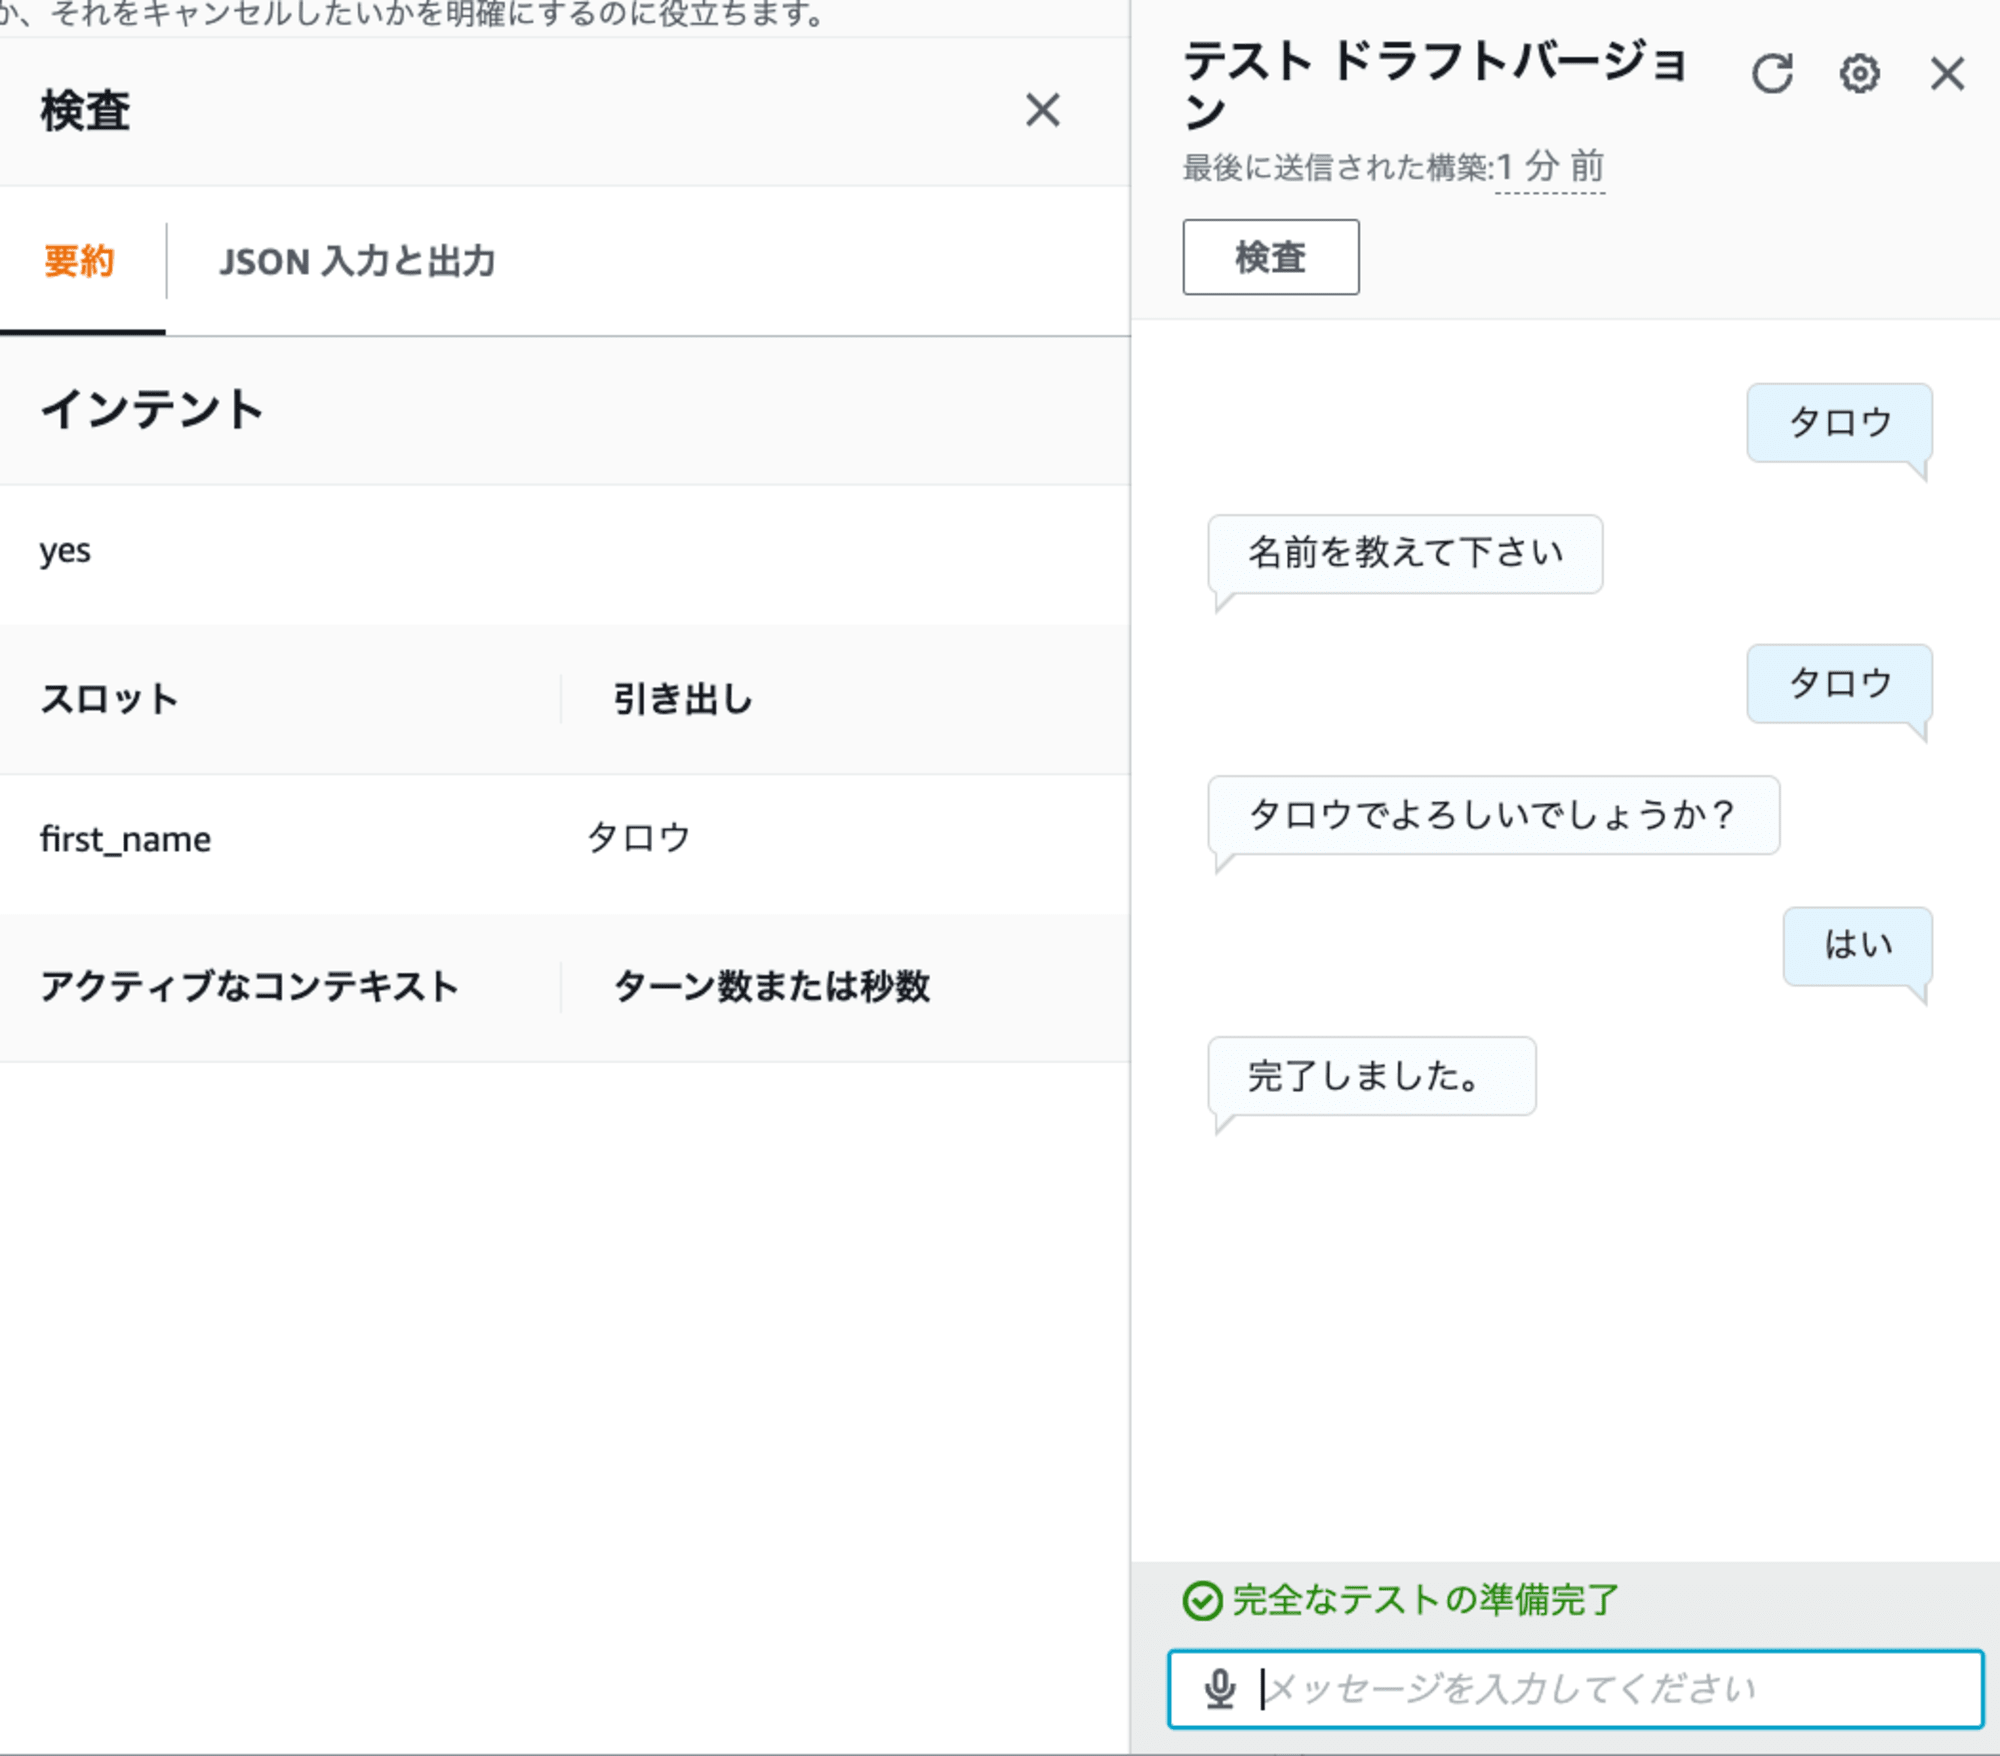The height and width of the screenshot is (1756, 2000).
Task: Close the test draft version panel
Action: [x=1947, y=74]
